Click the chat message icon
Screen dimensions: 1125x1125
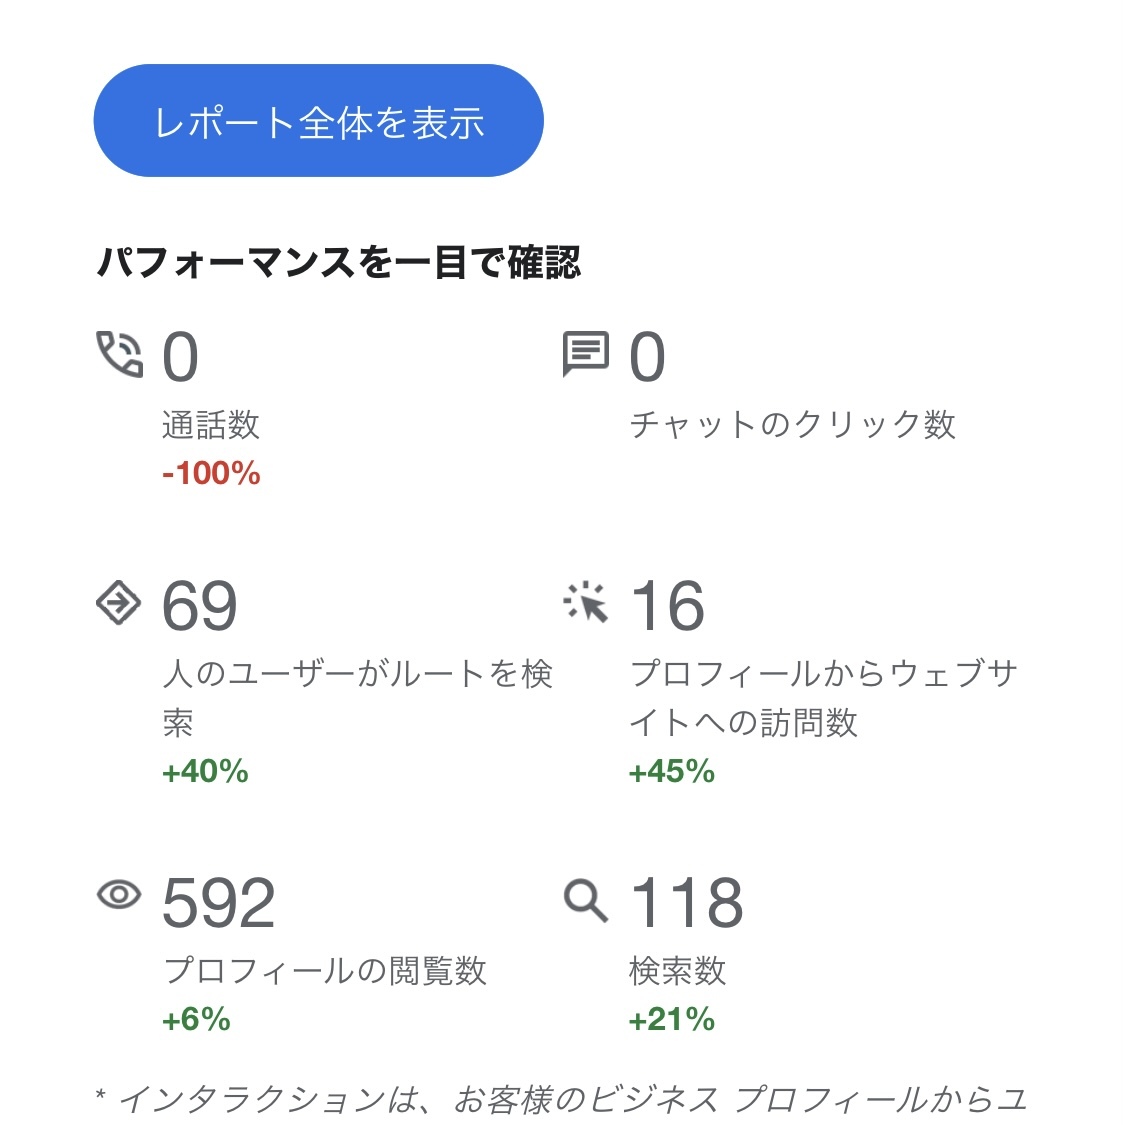coord(585,354)
